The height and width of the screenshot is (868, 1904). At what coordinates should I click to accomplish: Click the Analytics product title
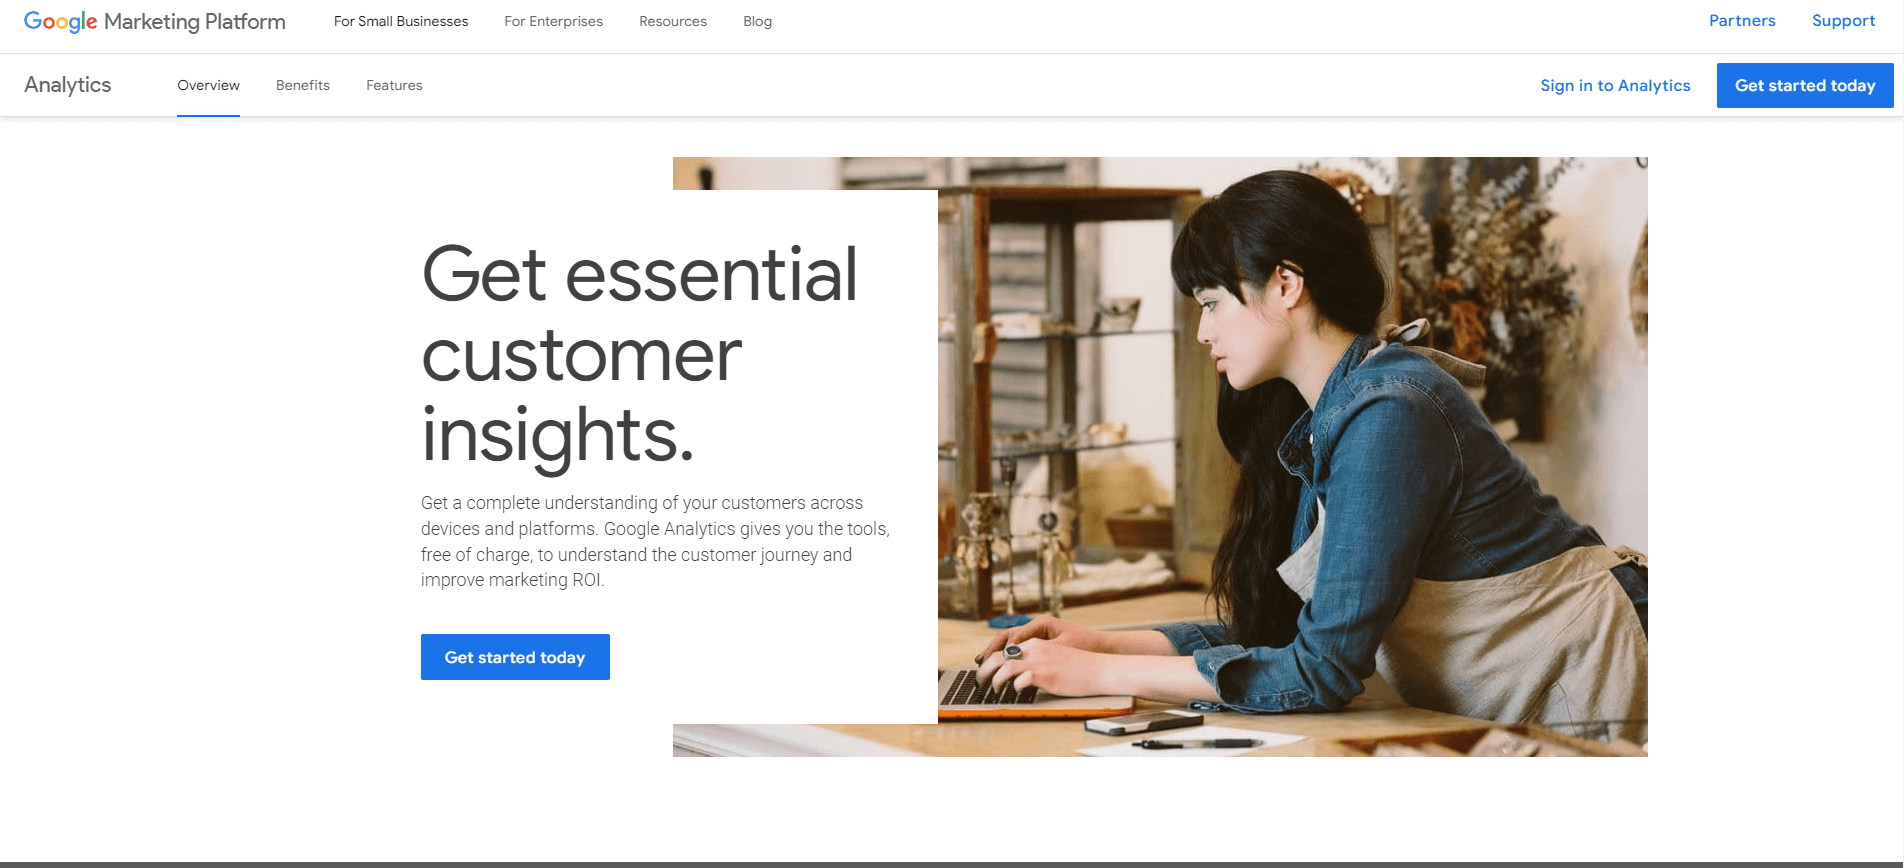(68, 85)
